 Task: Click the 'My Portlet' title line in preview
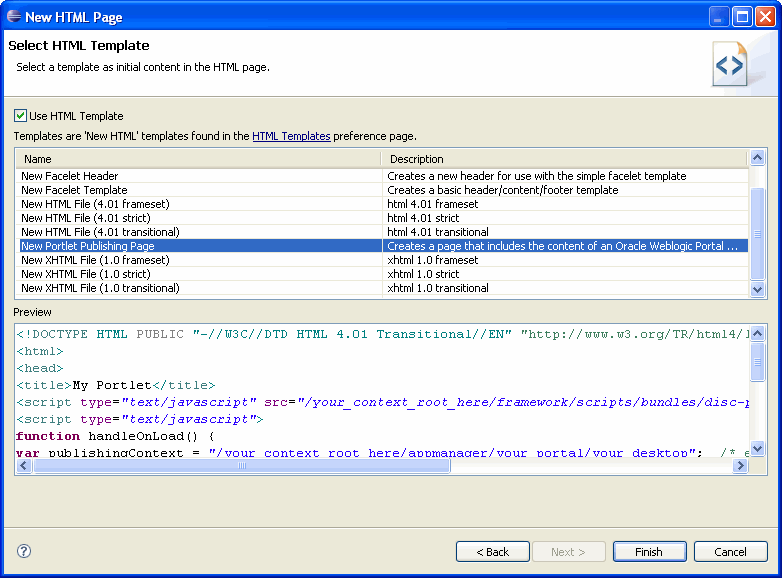pyautogui.click(x=116, y=385)
